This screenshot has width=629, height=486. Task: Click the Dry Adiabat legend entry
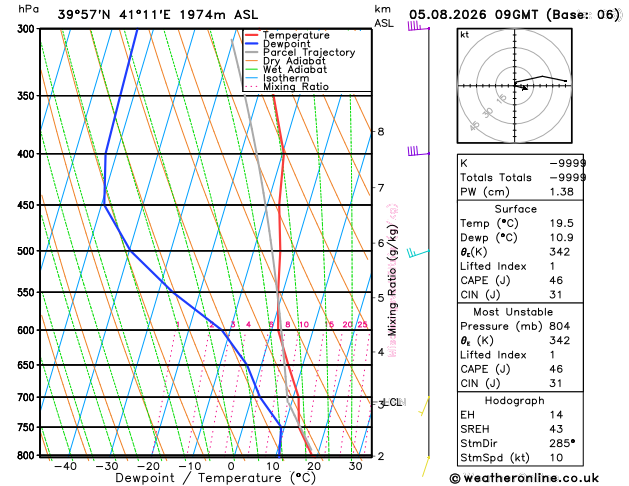pyautogui.click(x=294, y=61)
